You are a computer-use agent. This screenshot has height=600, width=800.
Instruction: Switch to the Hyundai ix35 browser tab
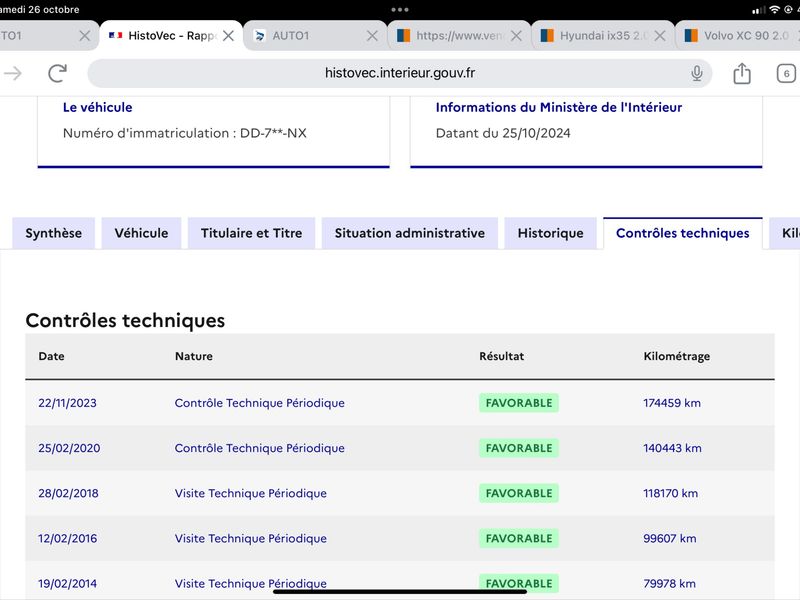602,36
